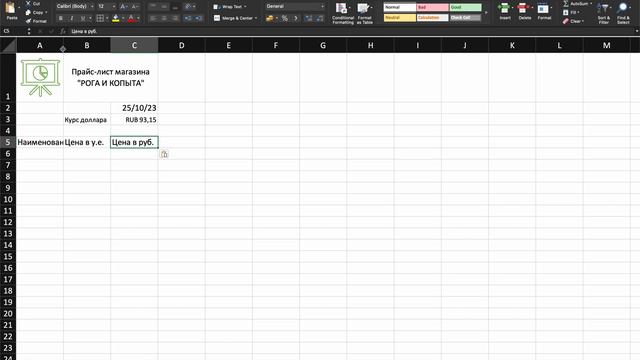This screenshot has height=360, width=640.
Task: Align text to bottom of cell
Action: pyautogui.click(x=175, y=7)
